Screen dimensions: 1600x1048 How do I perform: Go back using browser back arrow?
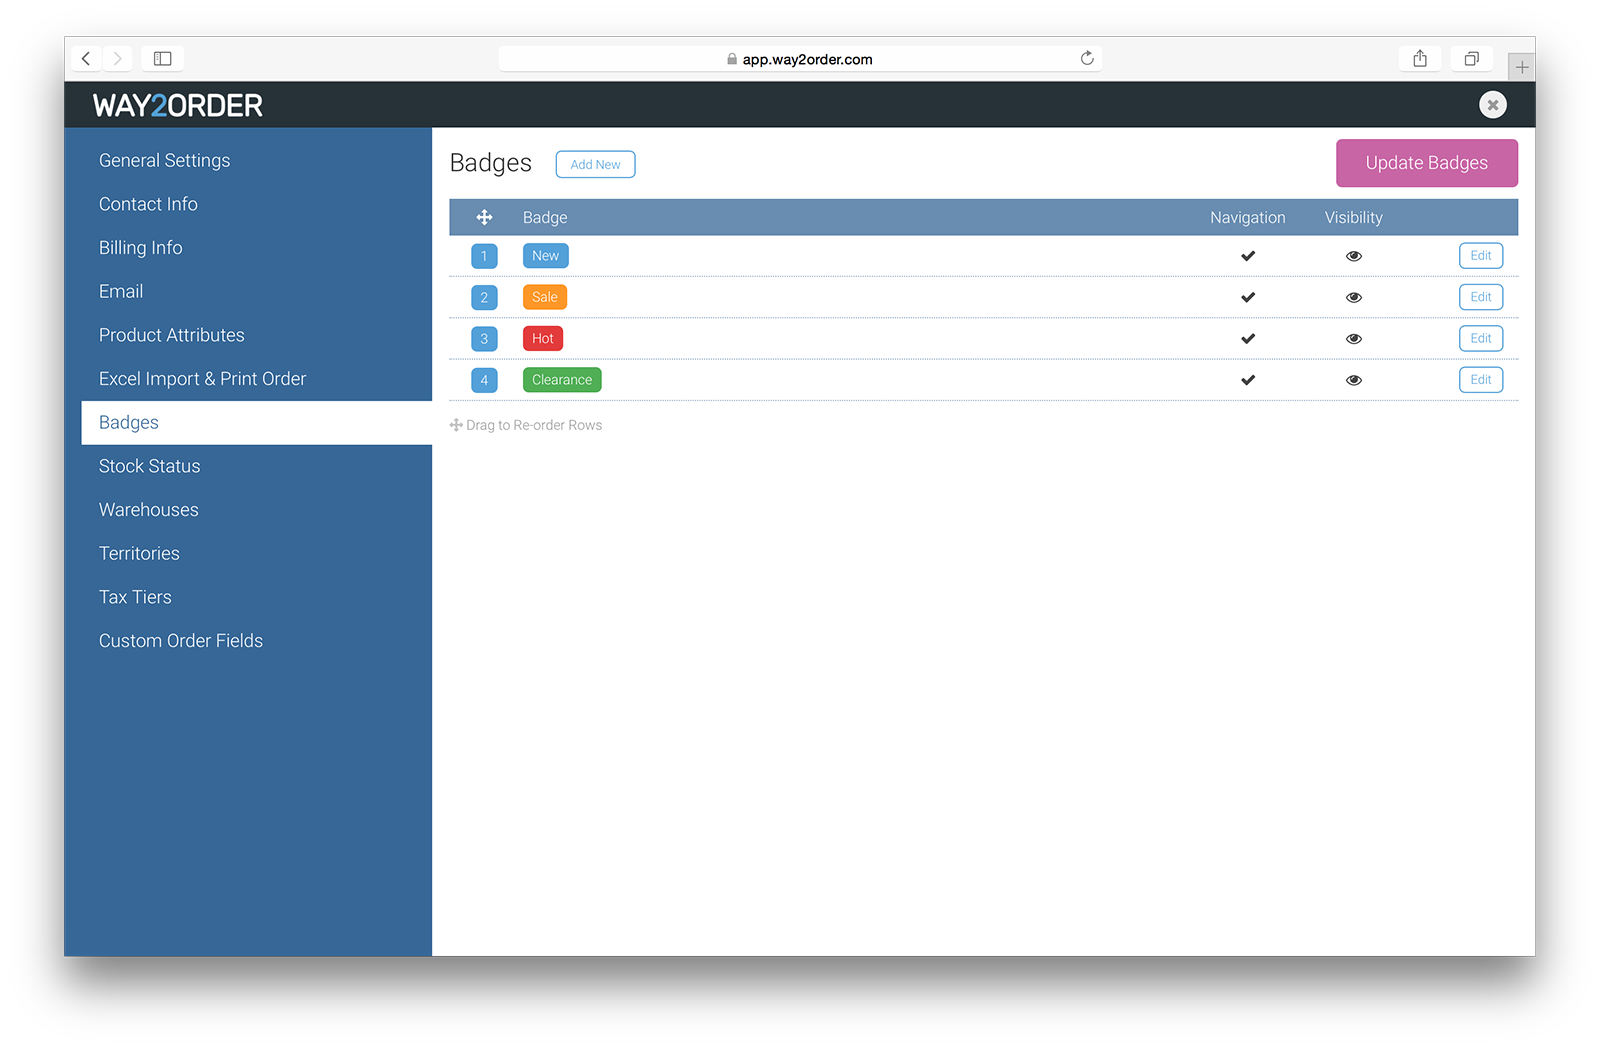click(x=86, y=59)
